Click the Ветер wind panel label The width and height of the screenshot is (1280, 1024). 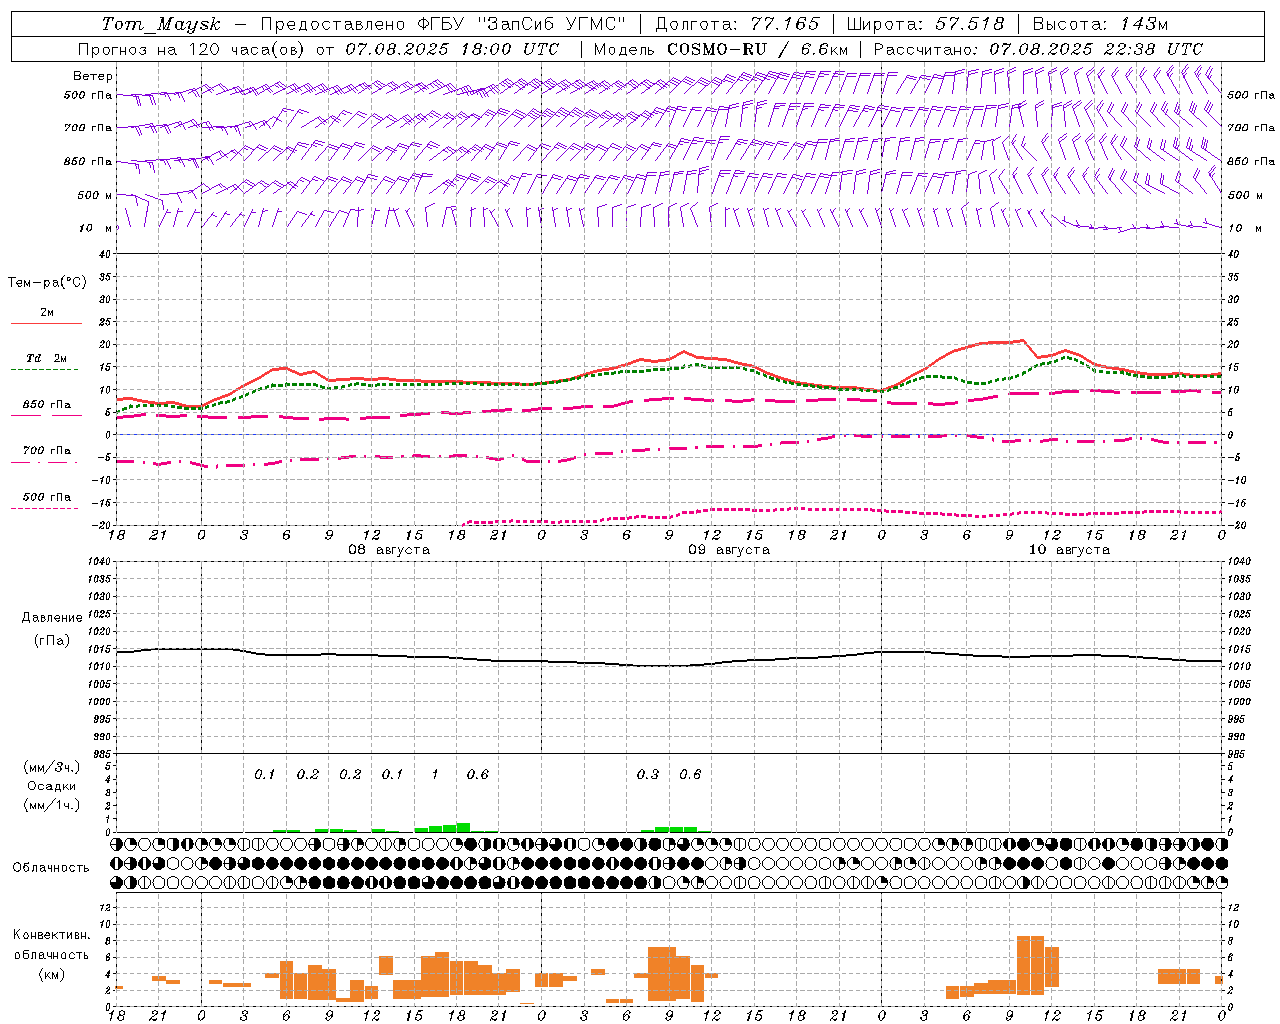click(x=93, y=76)
